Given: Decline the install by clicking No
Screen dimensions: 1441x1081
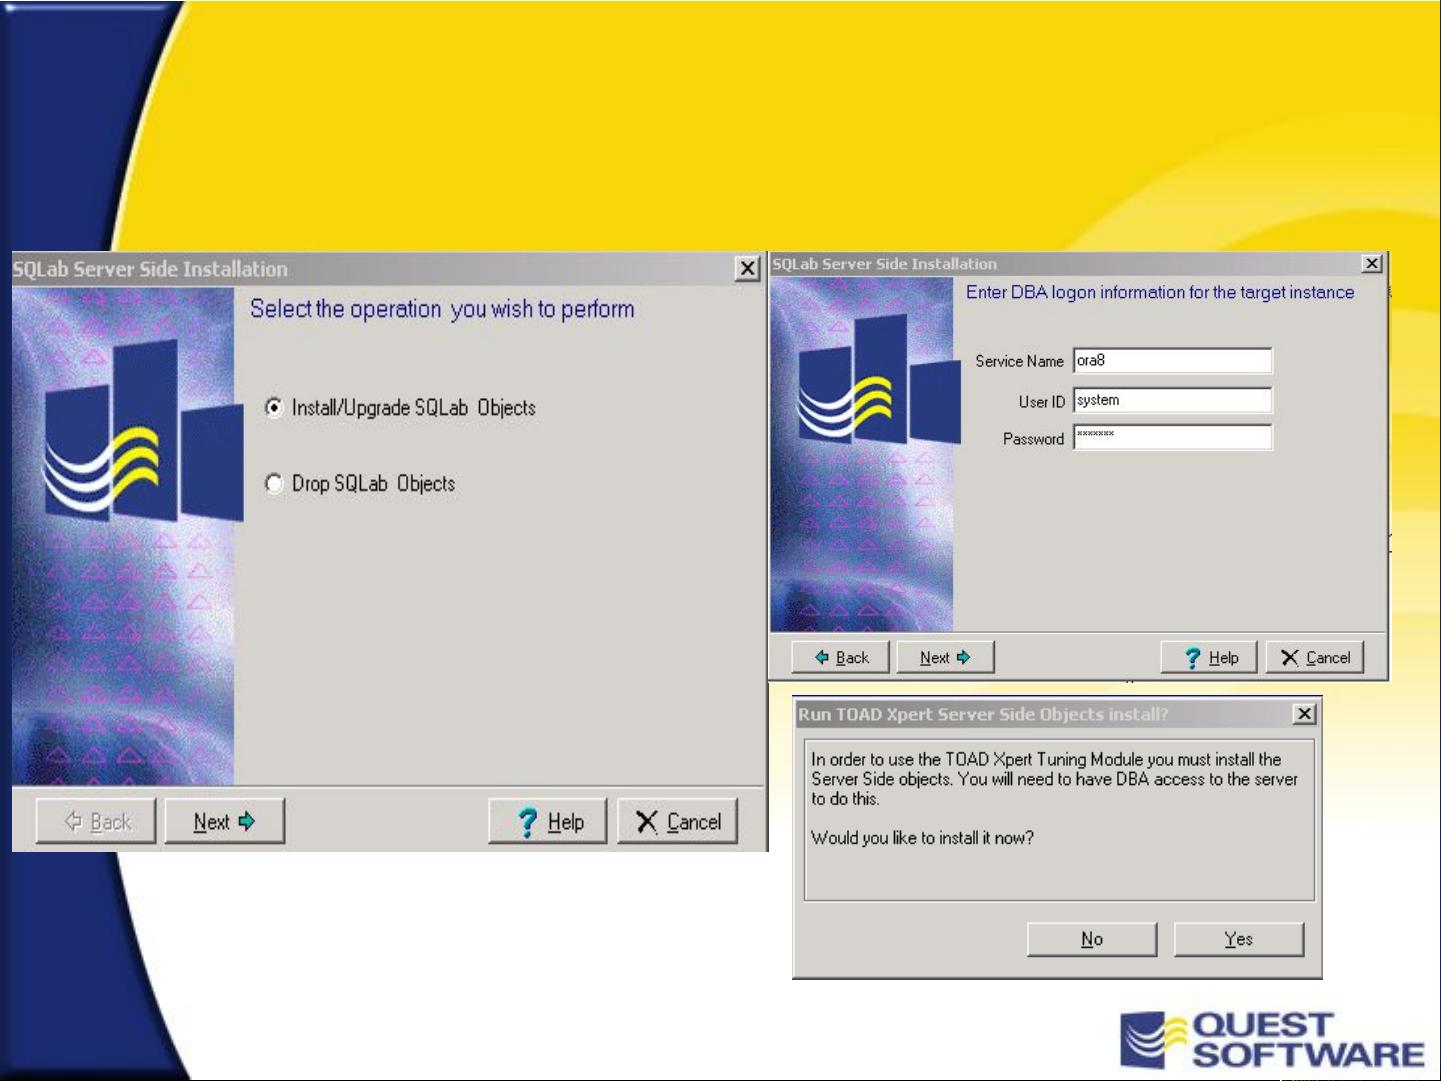Looking at the screenshot, I should pos(1091,939).
